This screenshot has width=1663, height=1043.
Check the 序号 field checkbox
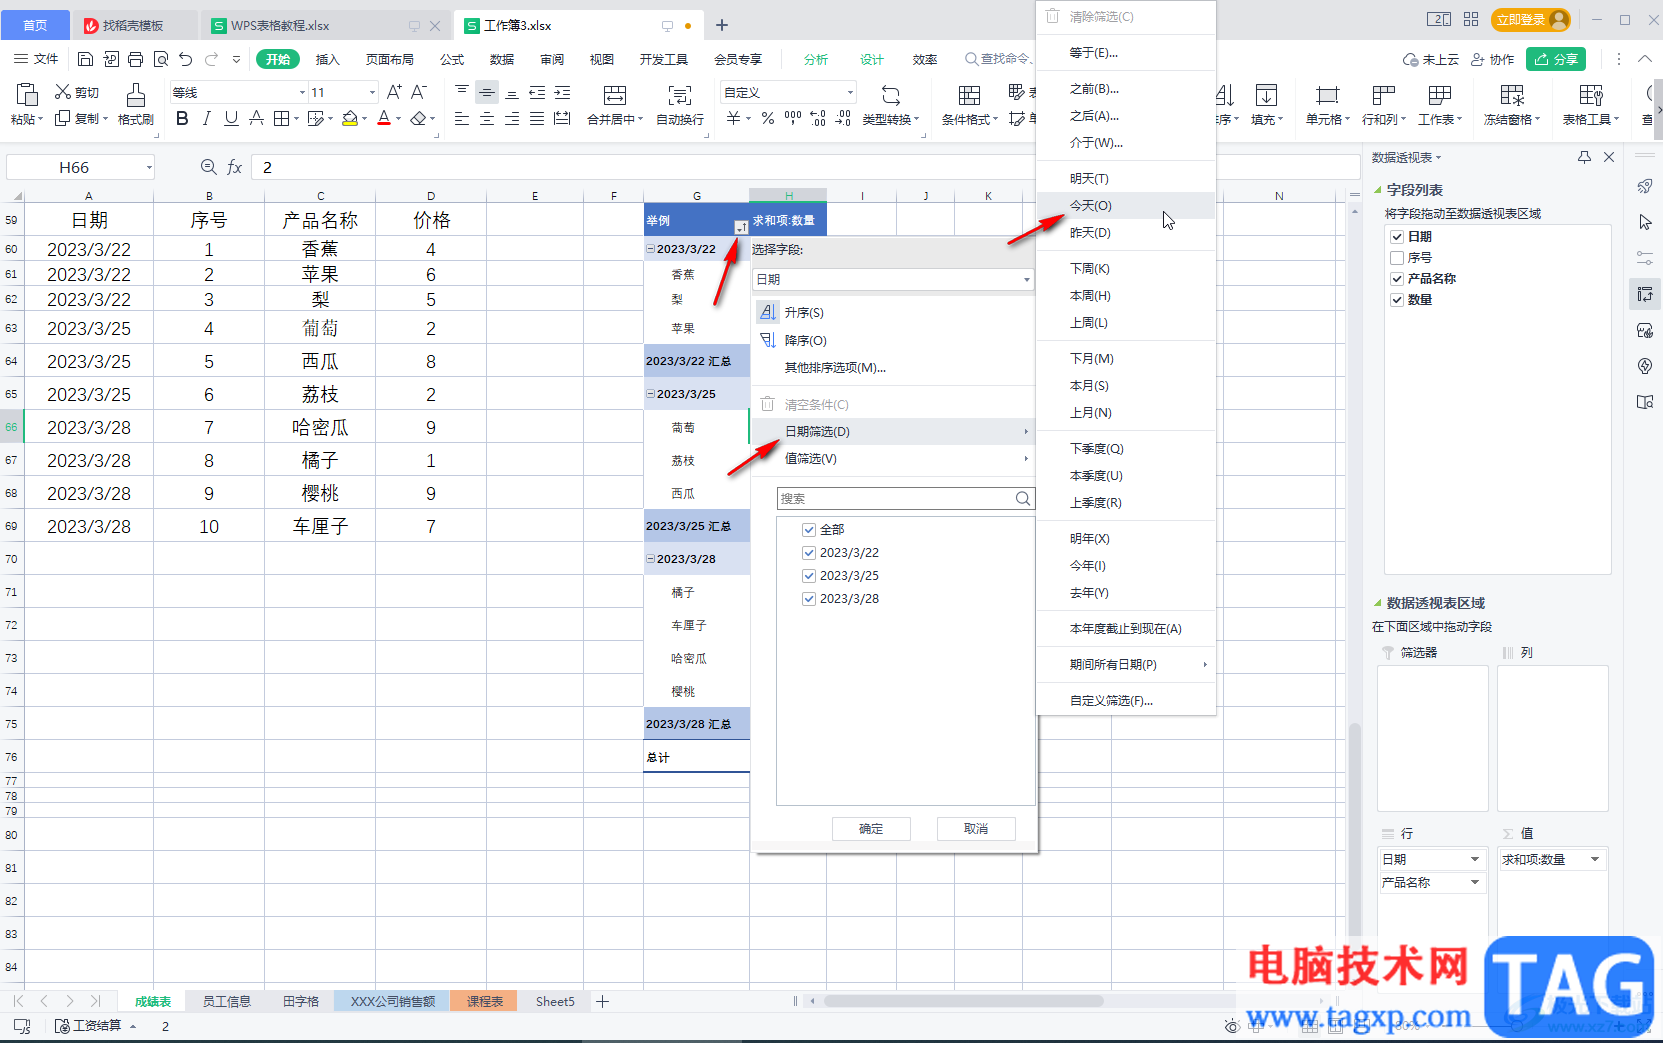[1397, 258]
